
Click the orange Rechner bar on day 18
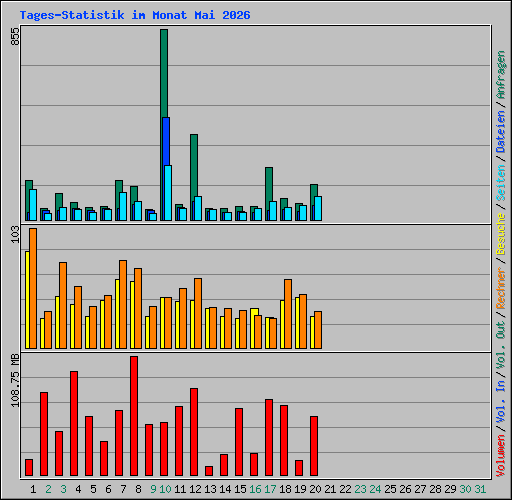[288, 314]
